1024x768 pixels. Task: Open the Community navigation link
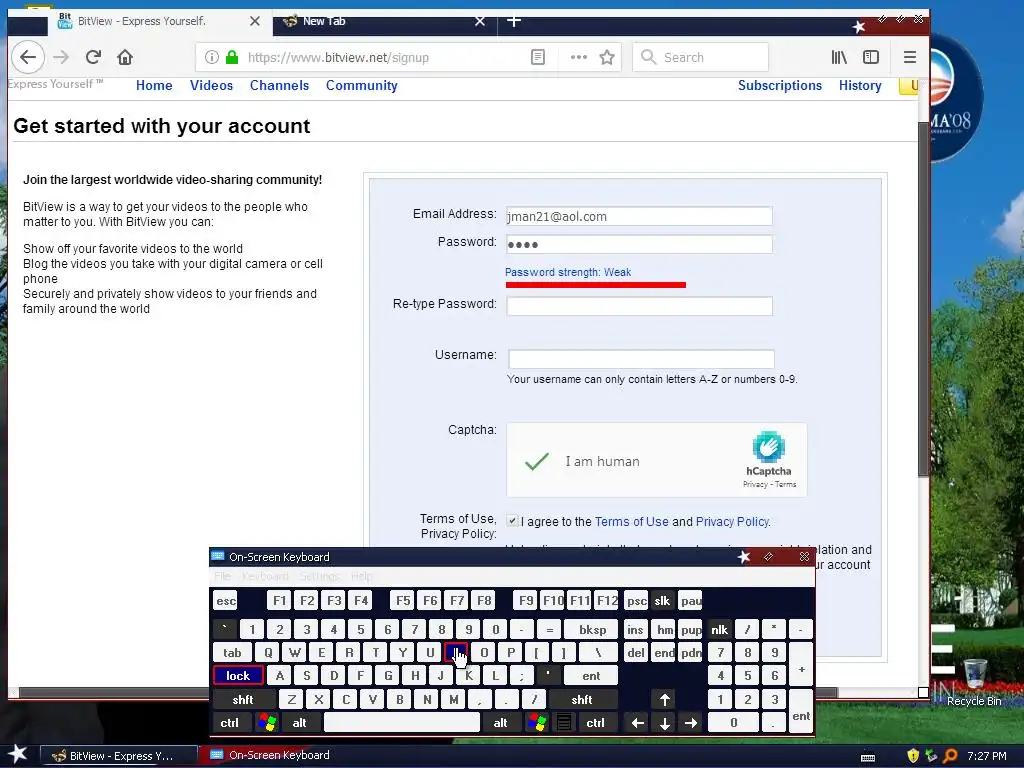pyautogui.click(x=362, y=86)
